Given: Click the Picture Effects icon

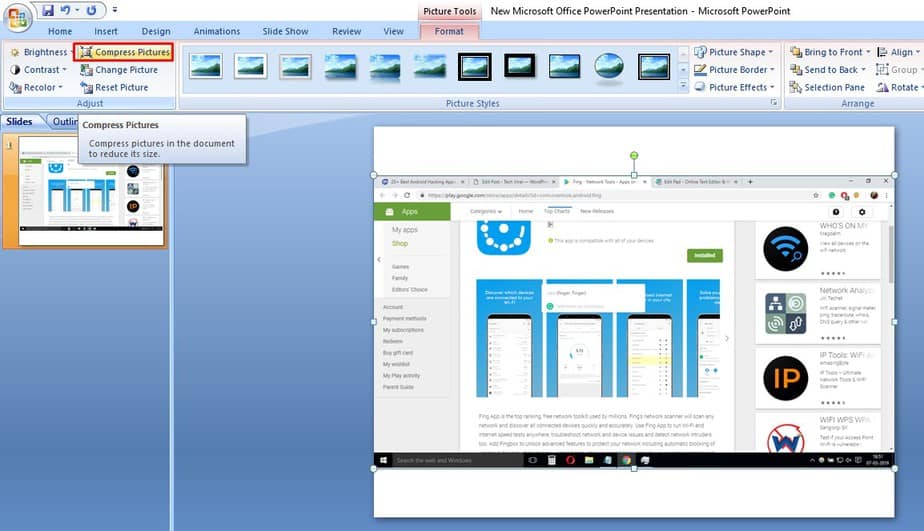Looking at the screenshot, I should [x=700, y=87].
